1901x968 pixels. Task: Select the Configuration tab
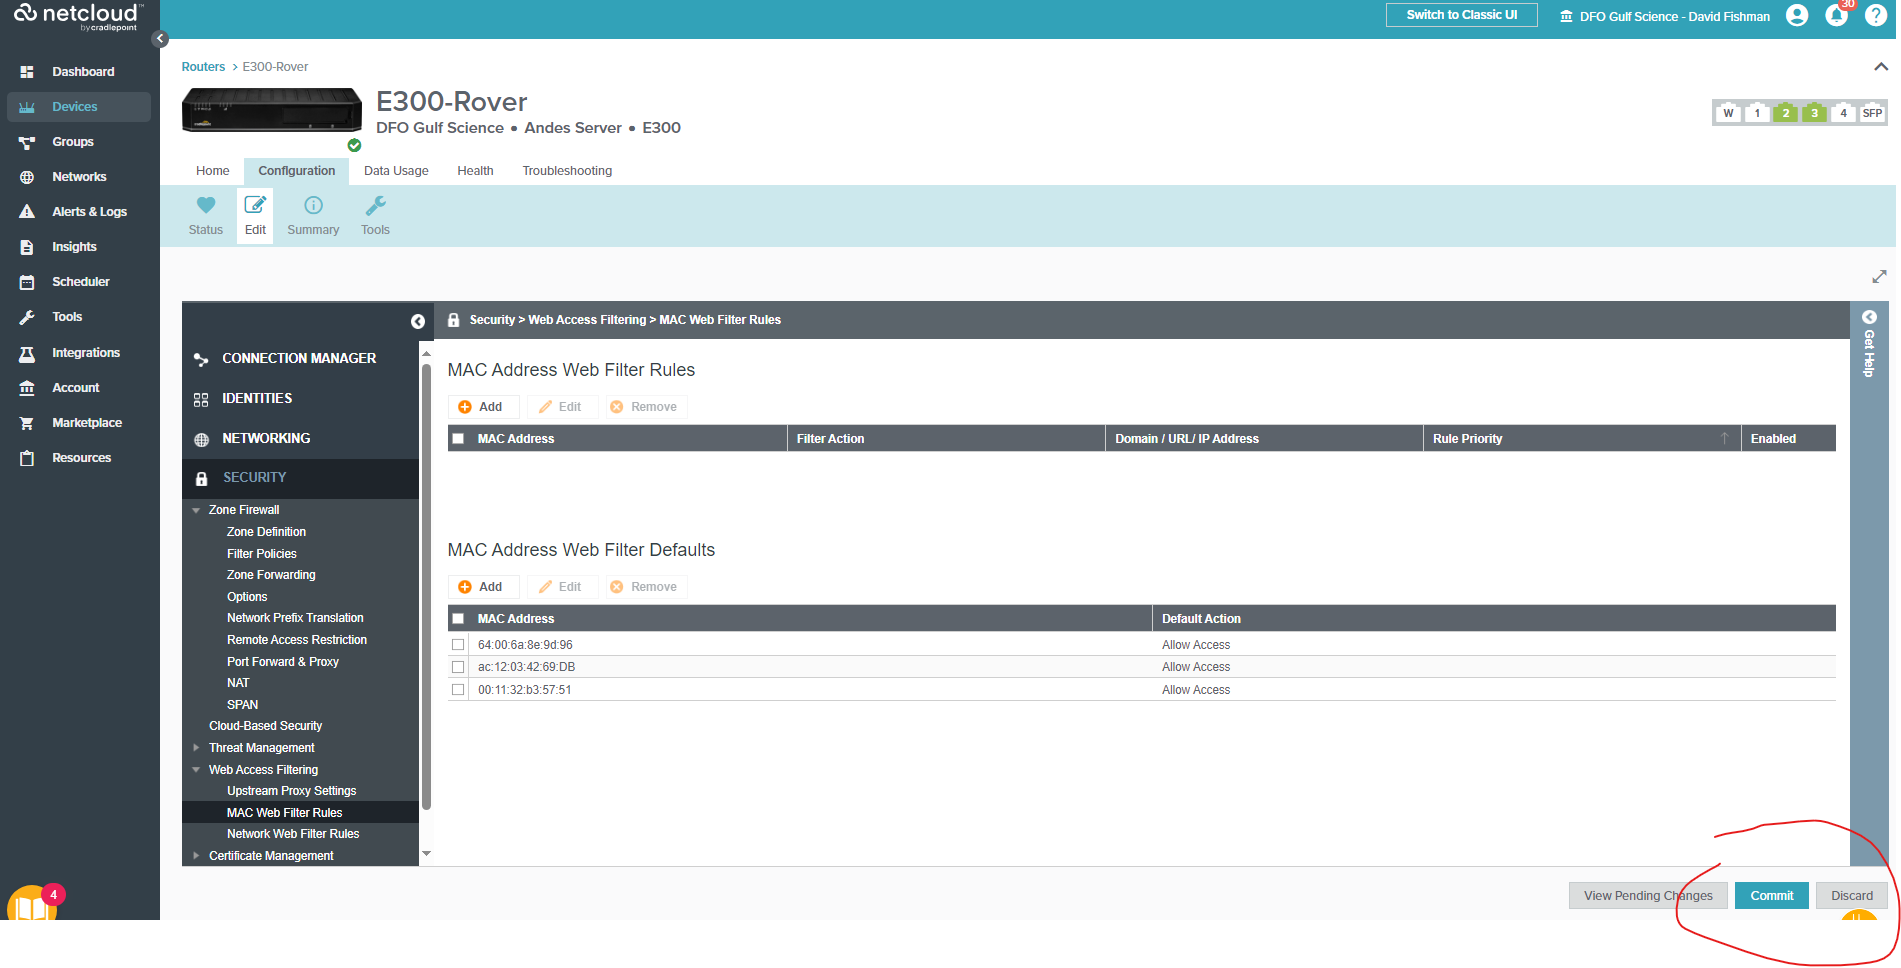point(296,171)
